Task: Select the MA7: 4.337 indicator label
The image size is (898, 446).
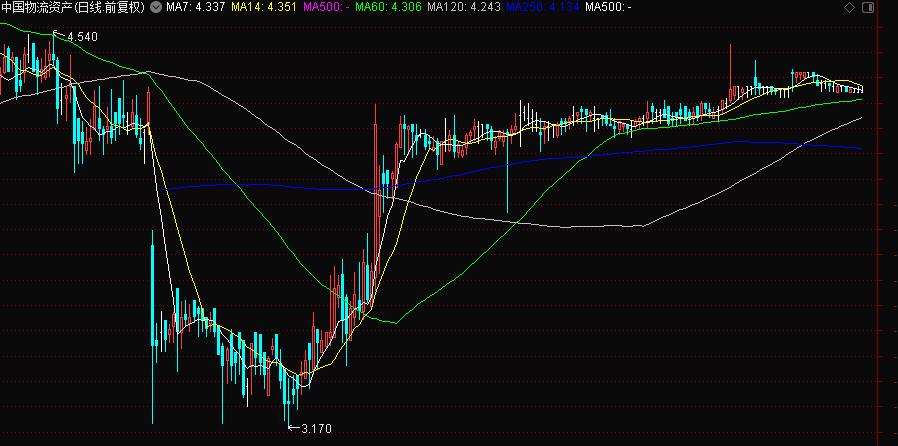Action: point(196,7)
